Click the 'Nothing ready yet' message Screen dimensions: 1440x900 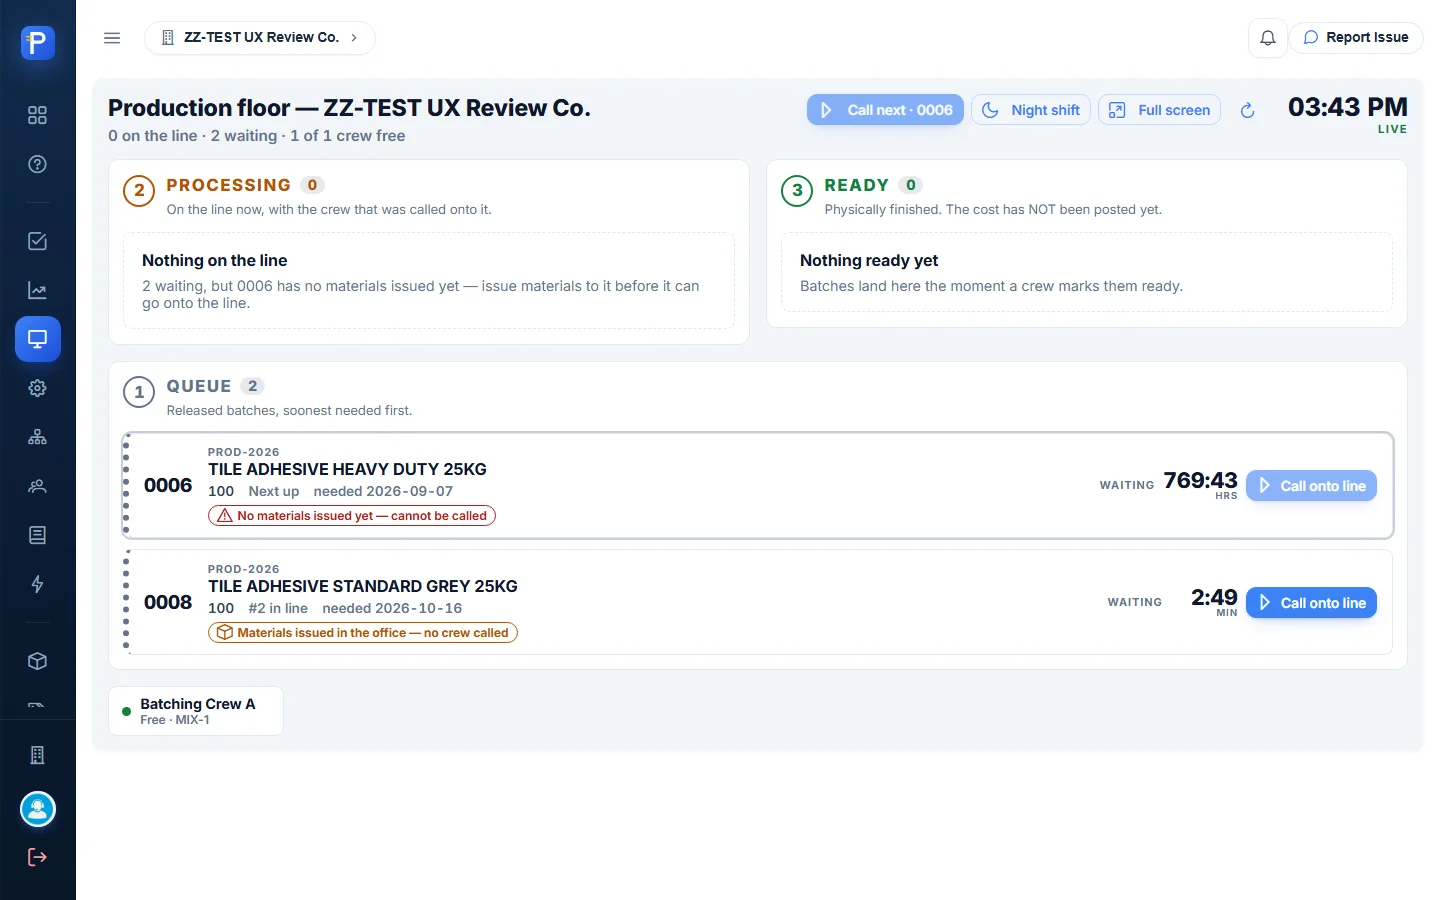pyautogui.click(x=869, y=260)
